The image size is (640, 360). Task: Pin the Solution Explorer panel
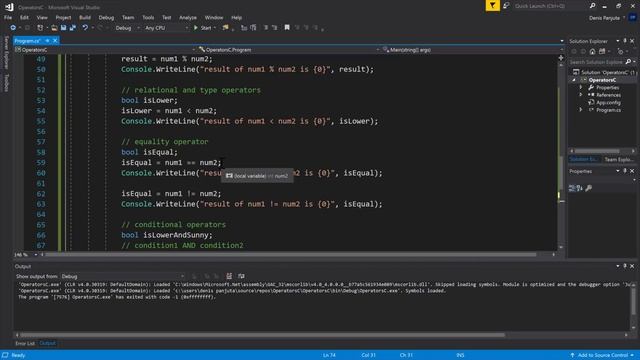[625, 41]
